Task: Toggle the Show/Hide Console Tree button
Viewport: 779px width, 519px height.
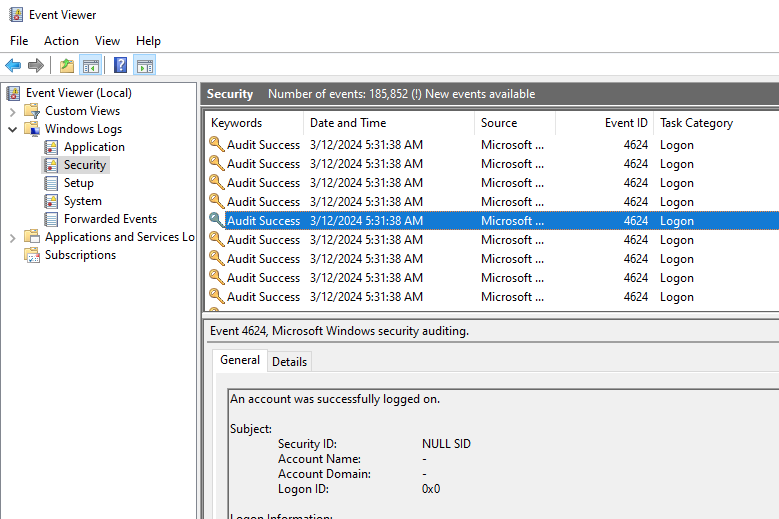Action: [91, 66]
